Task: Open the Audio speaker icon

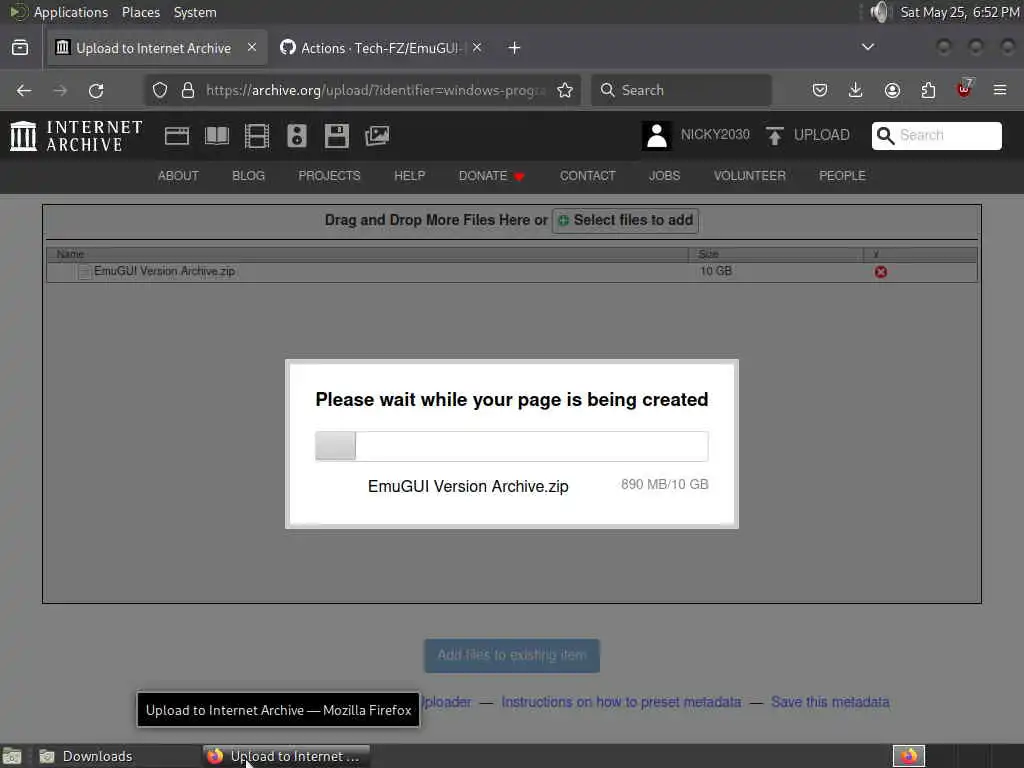Action: click(296, 136)
